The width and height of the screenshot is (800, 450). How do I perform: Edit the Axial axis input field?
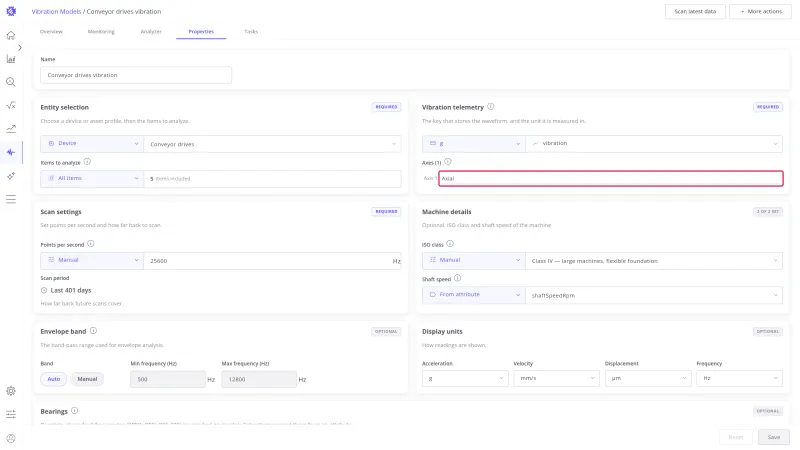click(611, 179)
